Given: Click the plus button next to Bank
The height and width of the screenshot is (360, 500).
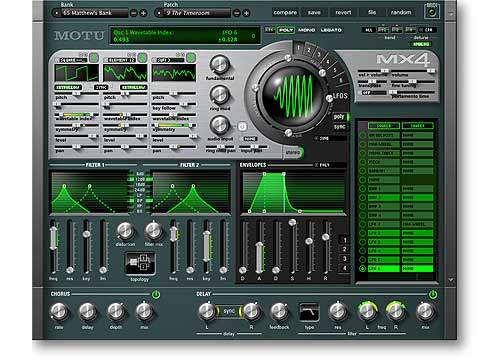Looking at the screenshot, I should [143, 13].
